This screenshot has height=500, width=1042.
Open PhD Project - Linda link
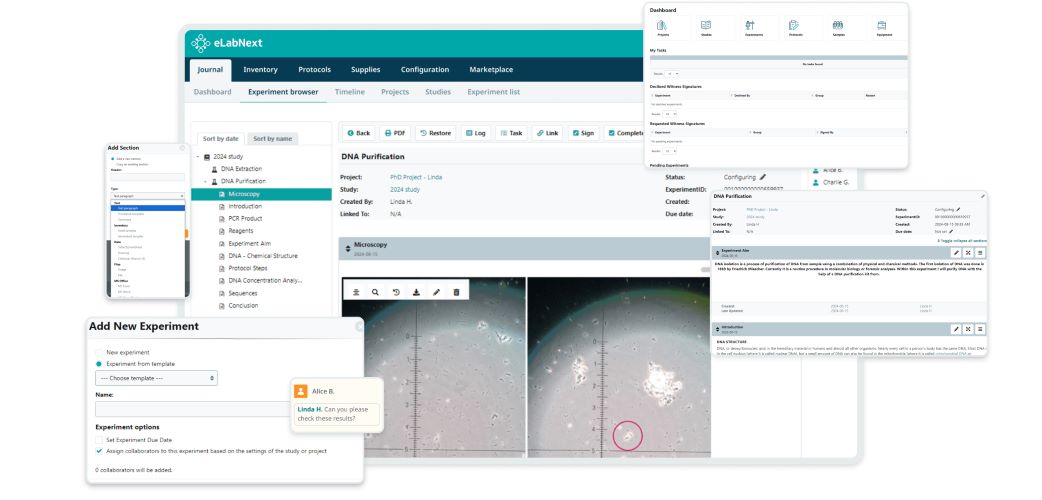(x=416, y=178)
